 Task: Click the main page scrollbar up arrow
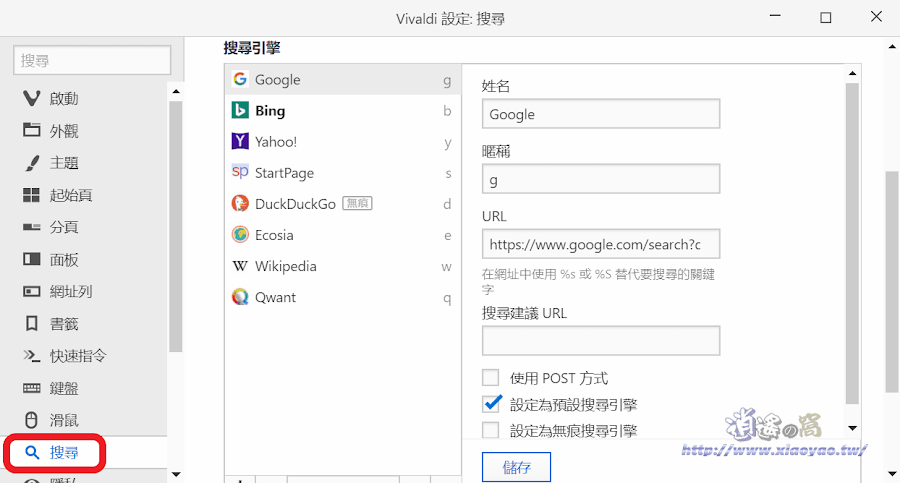(893, 47)
